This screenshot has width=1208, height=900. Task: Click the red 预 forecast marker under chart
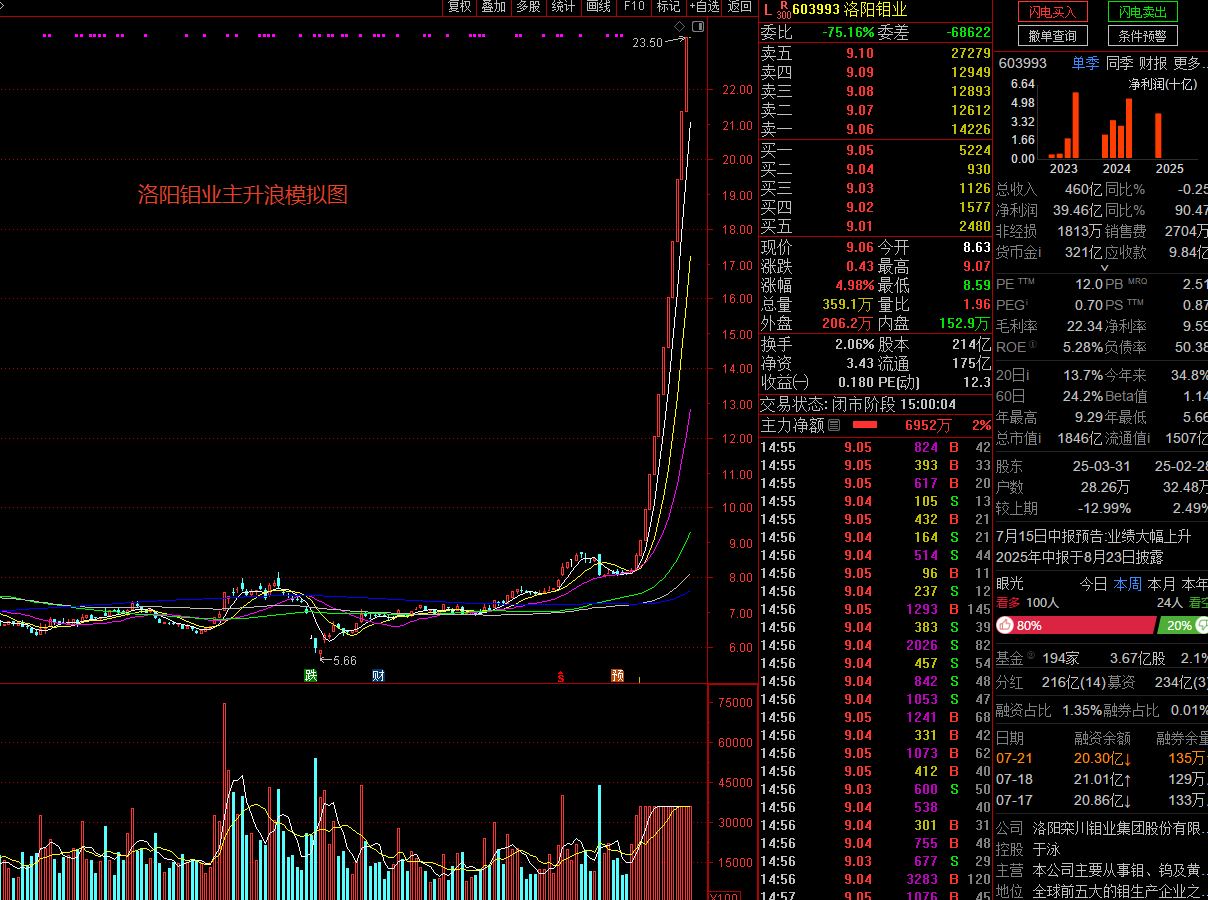pos(618,676)
